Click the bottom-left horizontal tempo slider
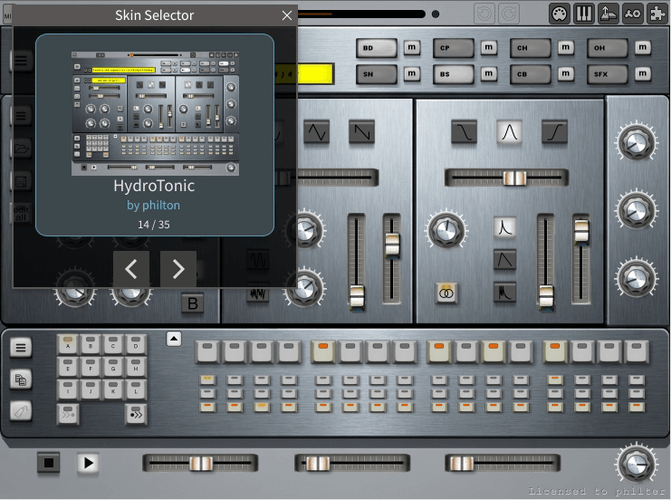Screen dimensions: 671x500 200,463
